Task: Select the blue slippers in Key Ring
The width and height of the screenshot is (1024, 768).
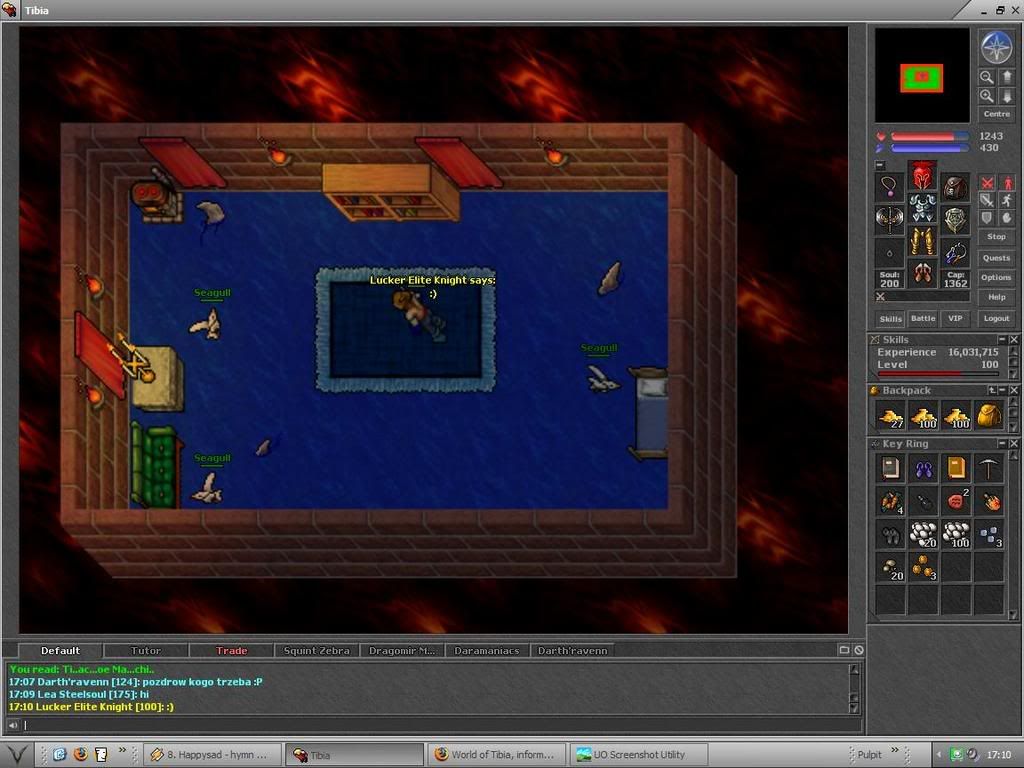Action: [923, 469]
